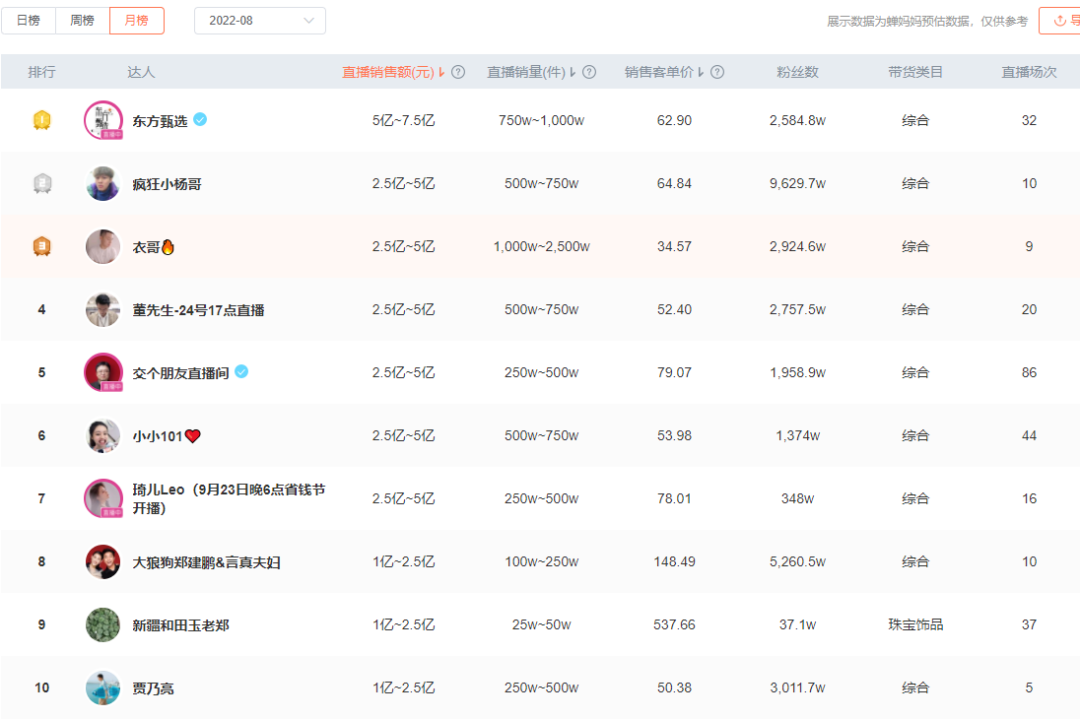The width and height of the screenshot is (1080, 719).
Task: Open help icon next to 直播销售额(元)
Action: pos(458,72)
